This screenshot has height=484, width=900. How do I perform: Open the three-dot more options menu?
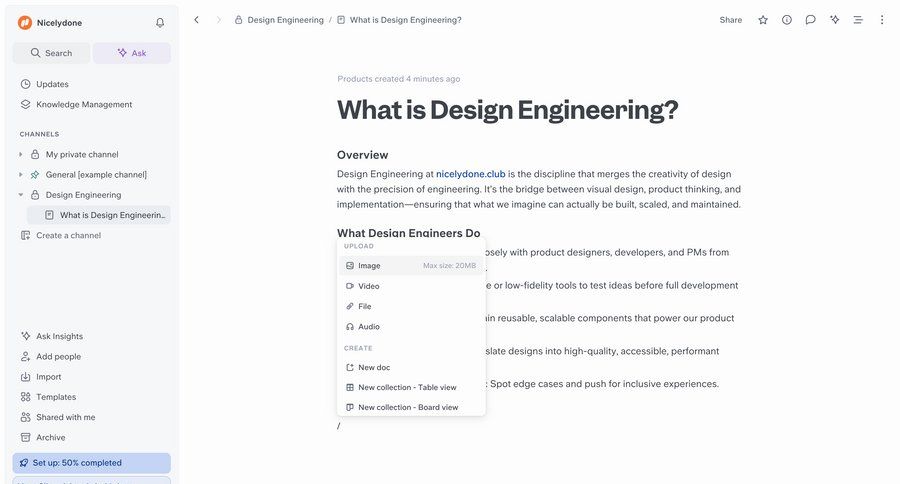[882, 20]
